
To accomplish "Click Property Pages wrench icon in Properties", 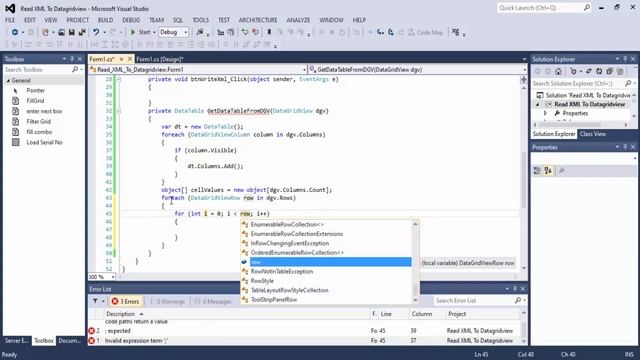I will point(562,171).
